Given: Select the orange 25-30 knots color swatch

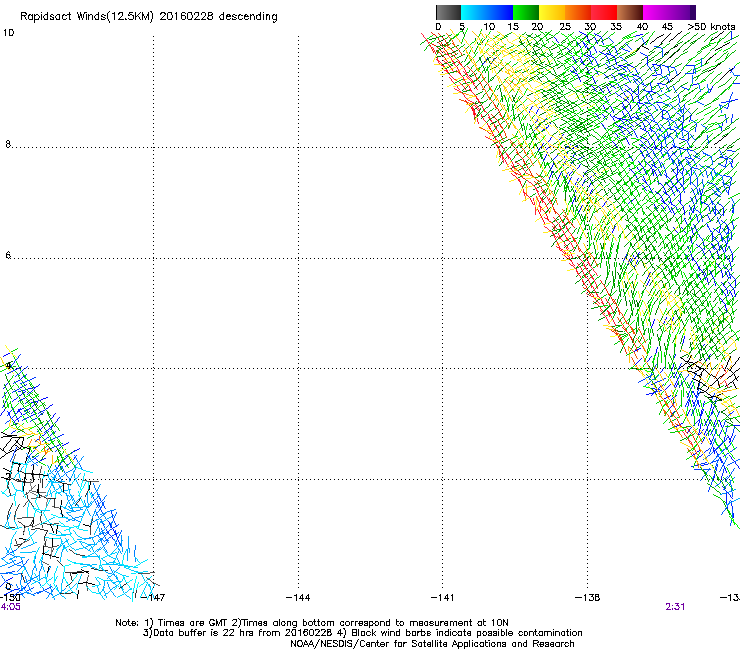Looking at the screenshot, I should click(578, 12).
